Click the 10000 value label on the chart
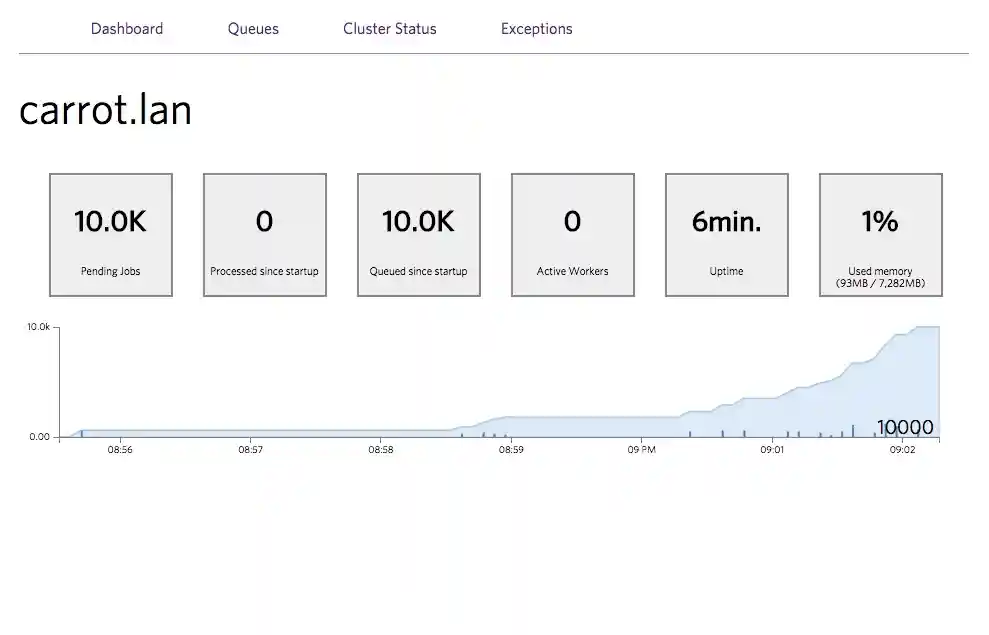Viewport: 989px width, 635px height. (x=905, y=427)
